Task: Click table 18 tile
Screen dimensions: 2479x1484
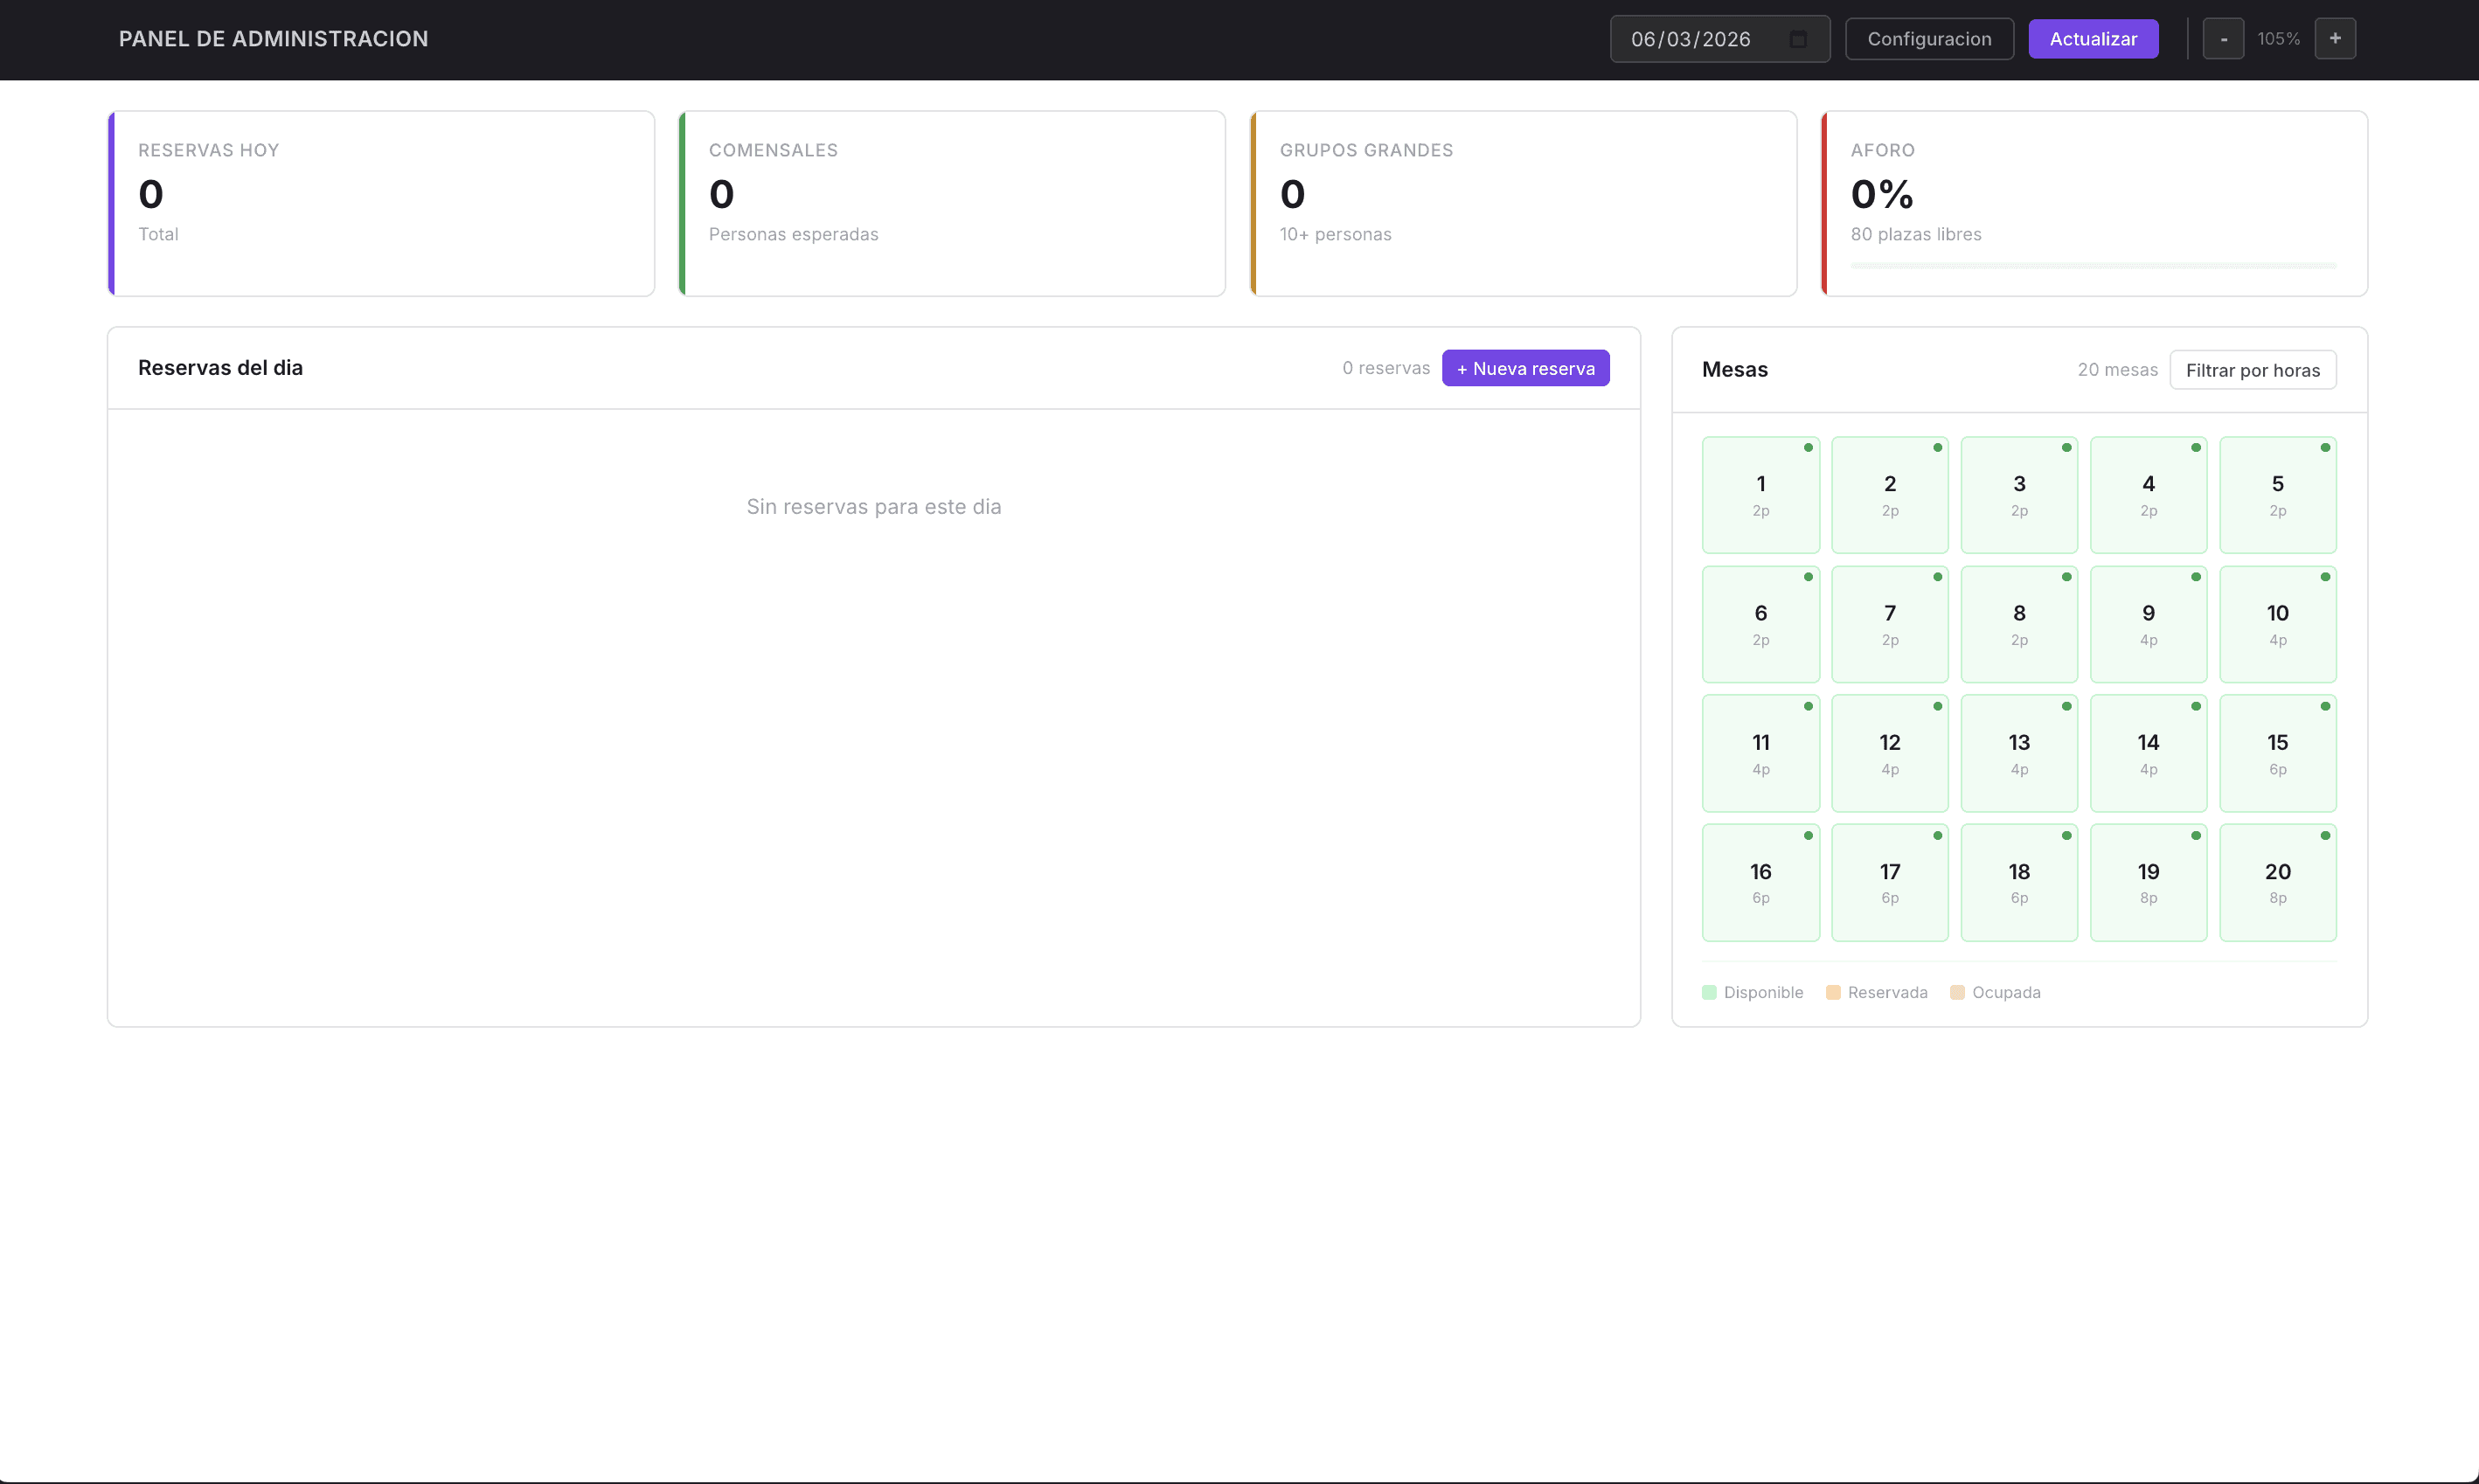Action: click(2018, 882)
